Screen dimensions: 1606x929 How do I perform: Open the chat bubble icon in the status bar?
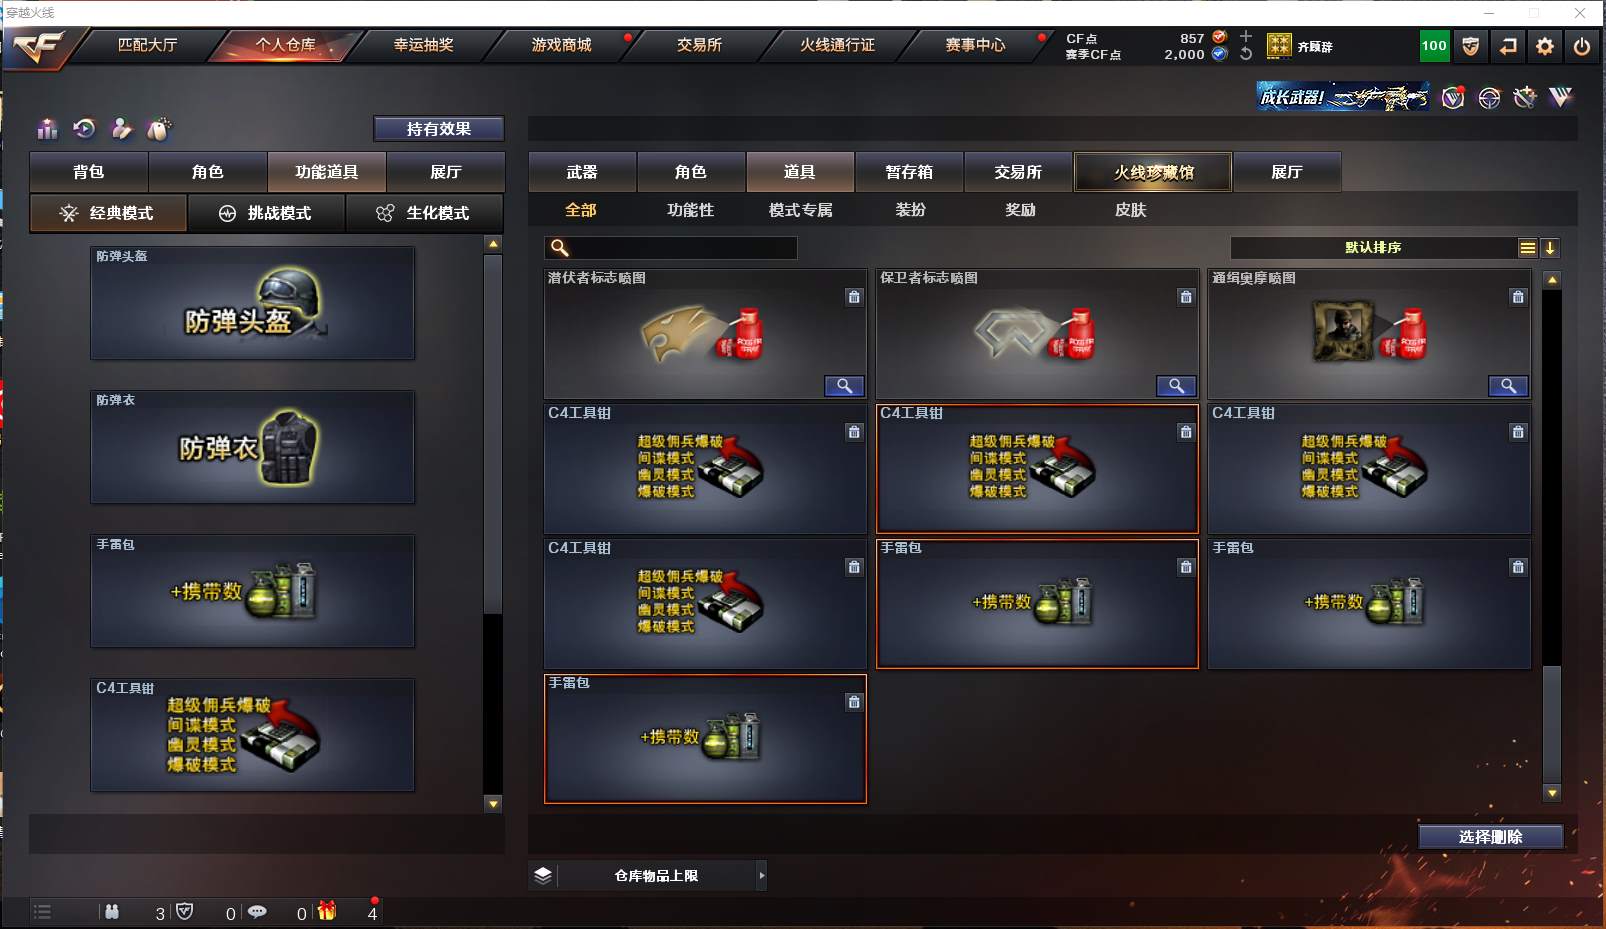[x=257, y=912]
